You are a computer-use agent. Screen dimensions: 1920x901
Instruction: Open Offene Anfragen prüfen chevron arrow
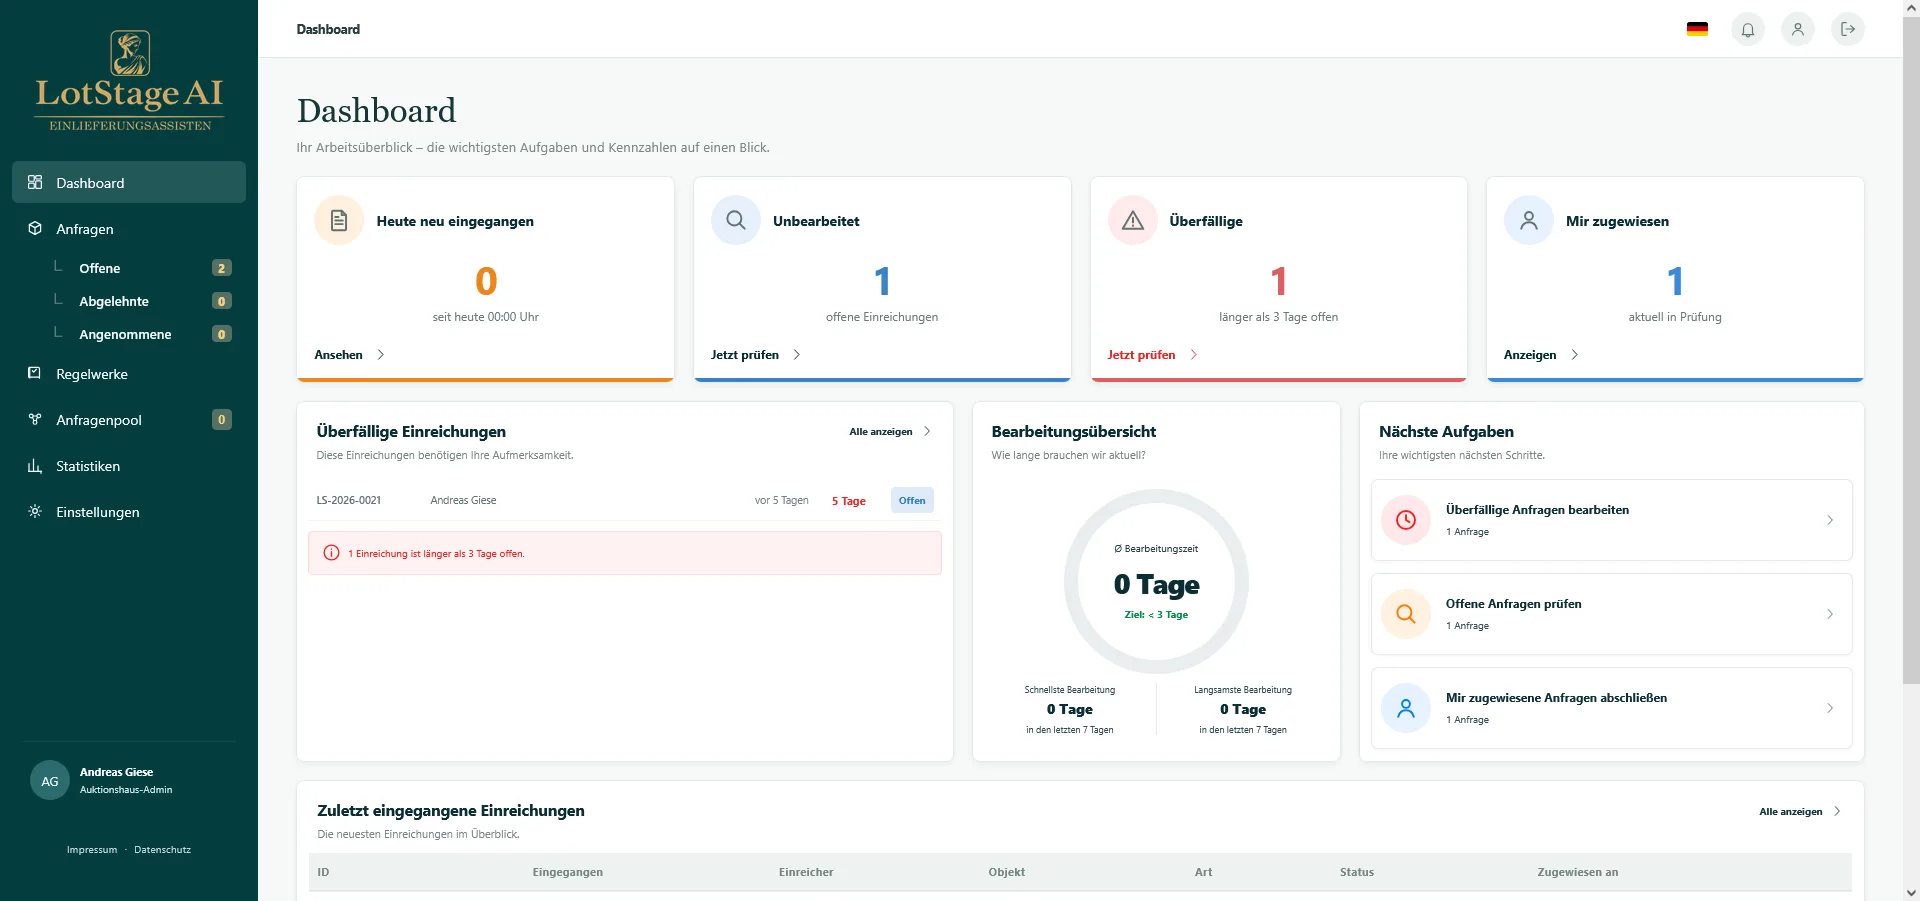(x=1830, y=614)
